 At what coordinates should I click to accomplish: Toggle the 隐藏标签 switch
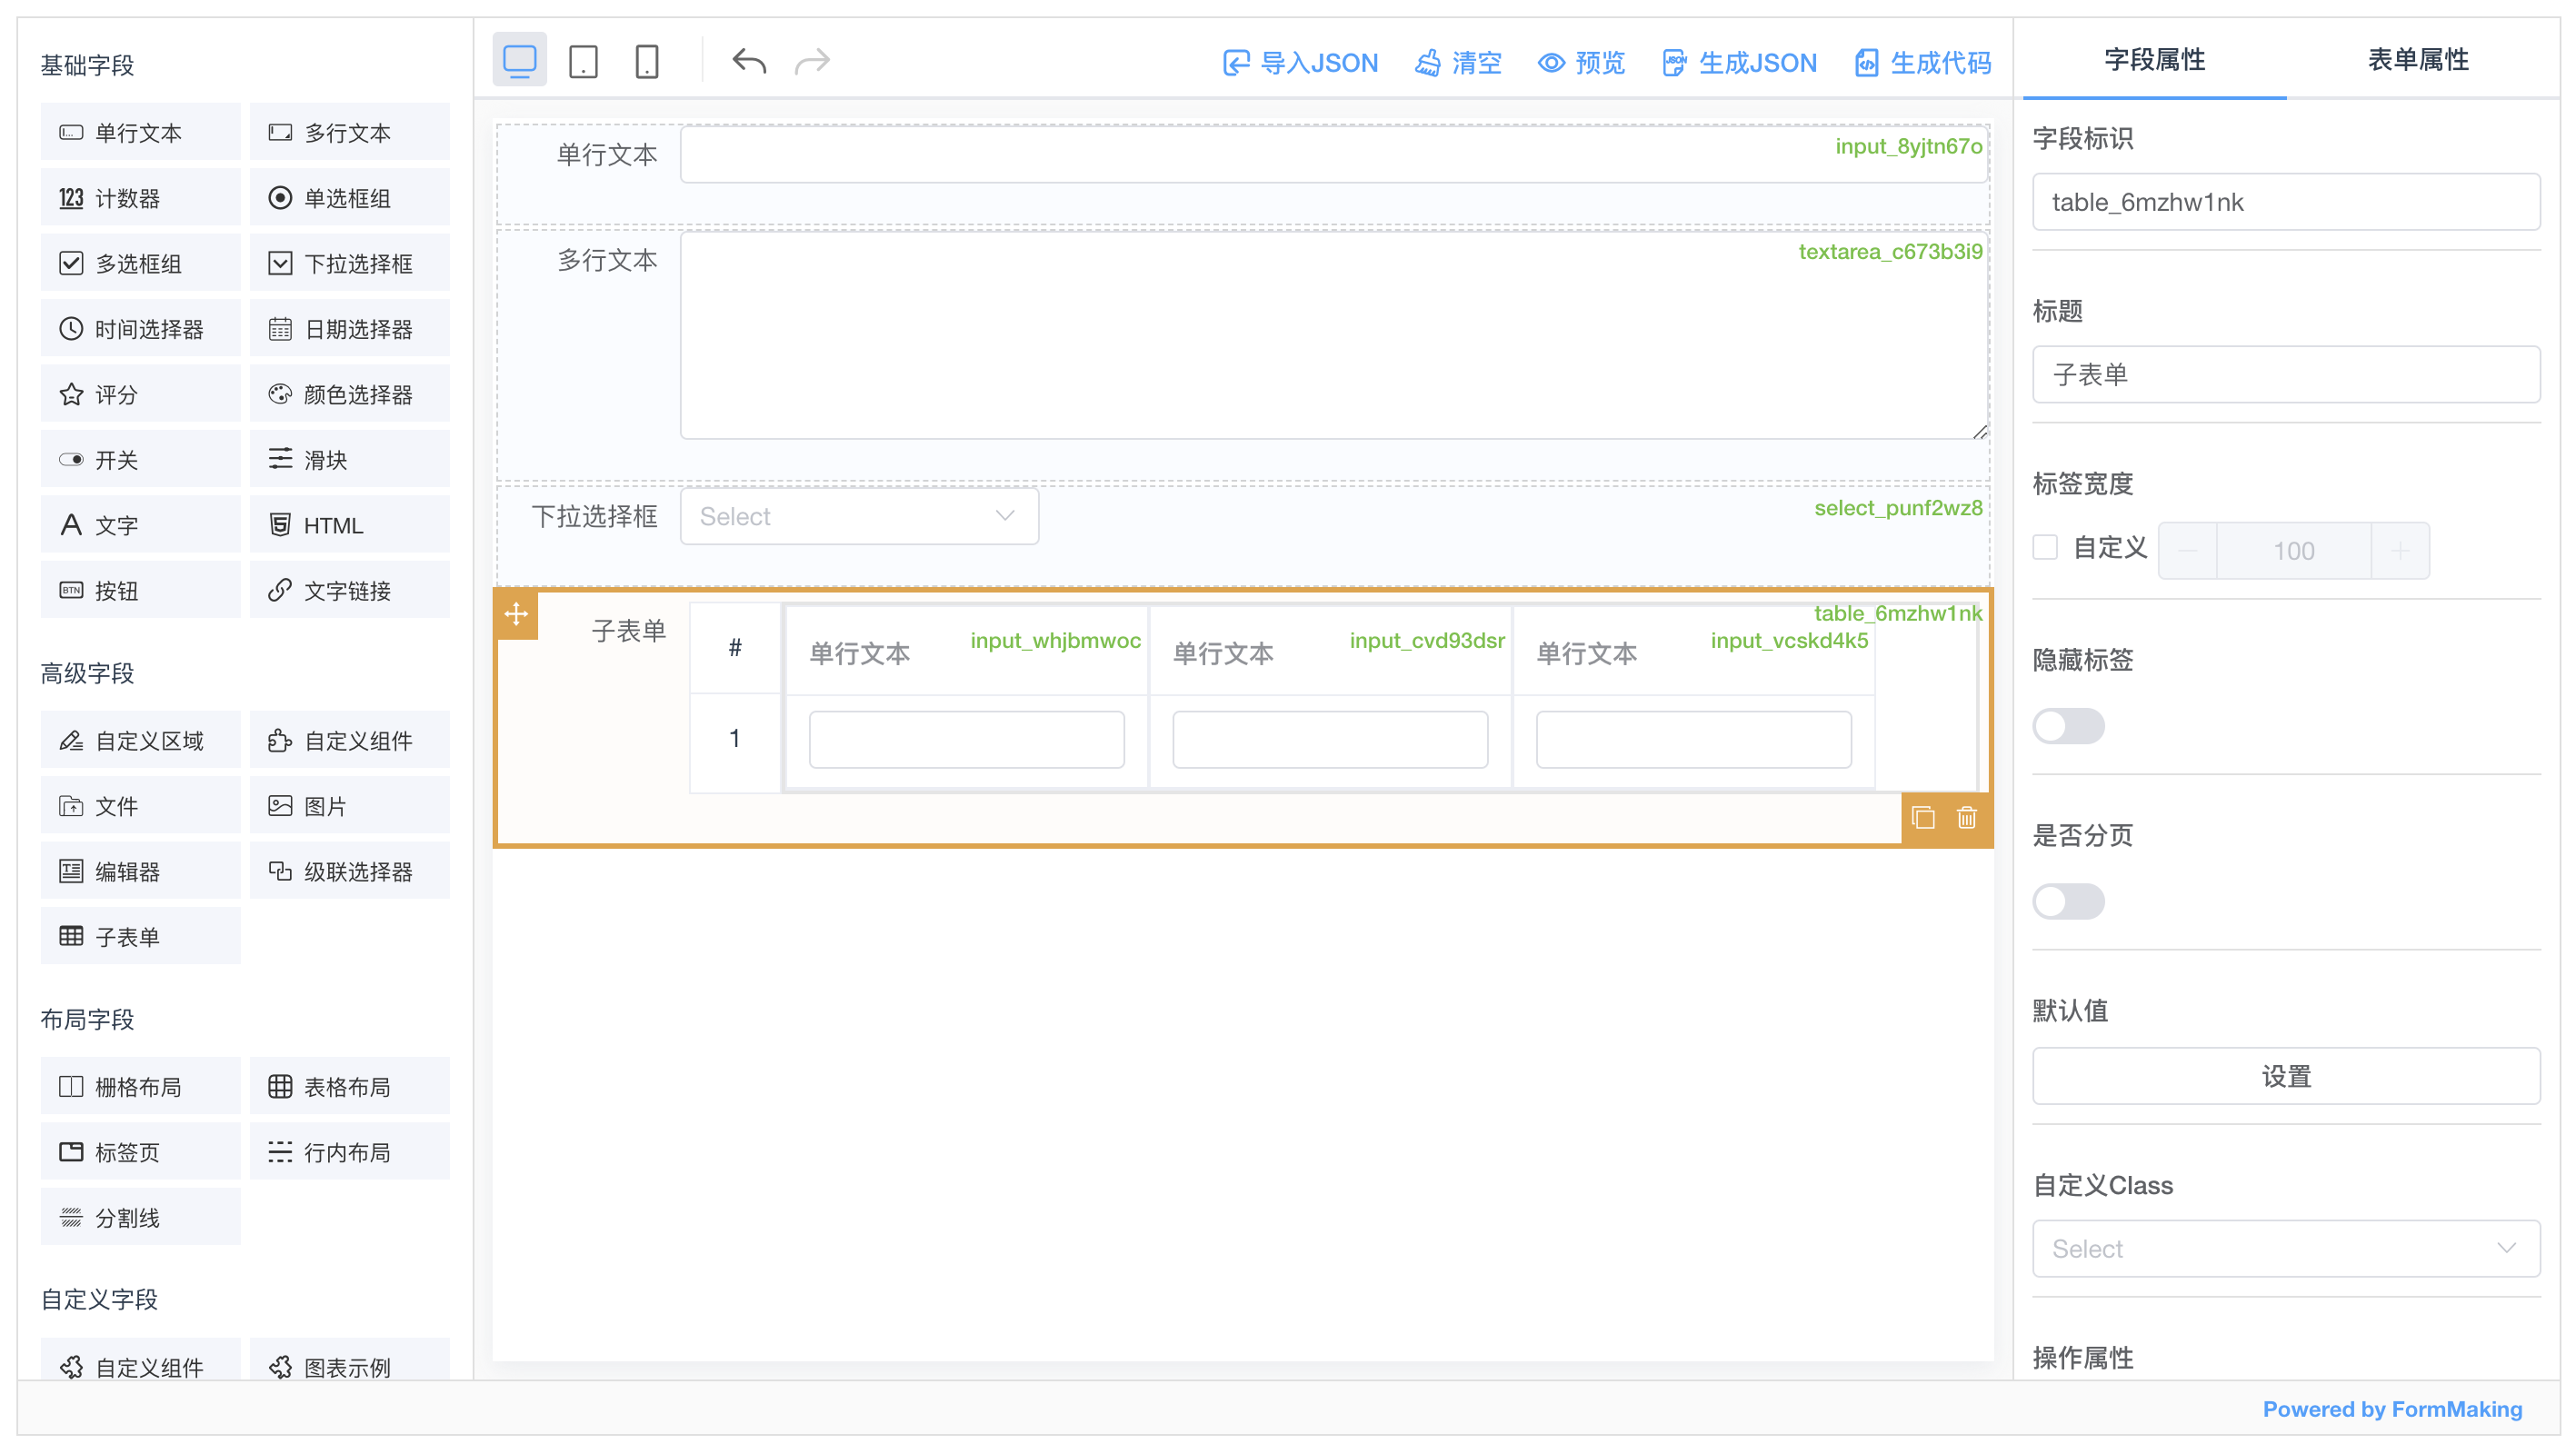2068,726
